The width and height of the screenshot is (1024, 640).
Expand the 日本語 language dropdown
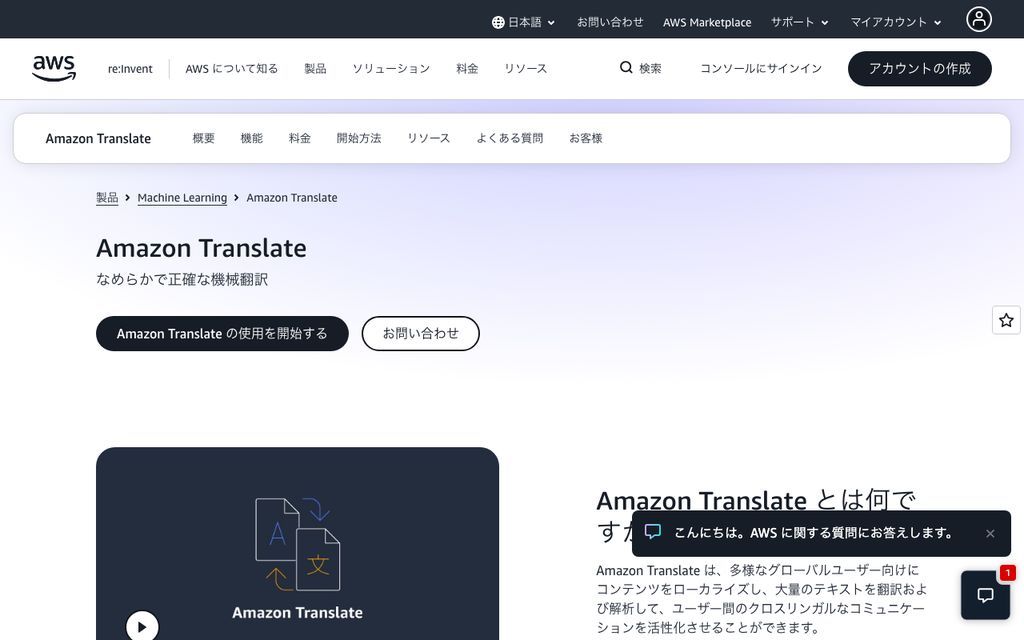coord(524,22)
